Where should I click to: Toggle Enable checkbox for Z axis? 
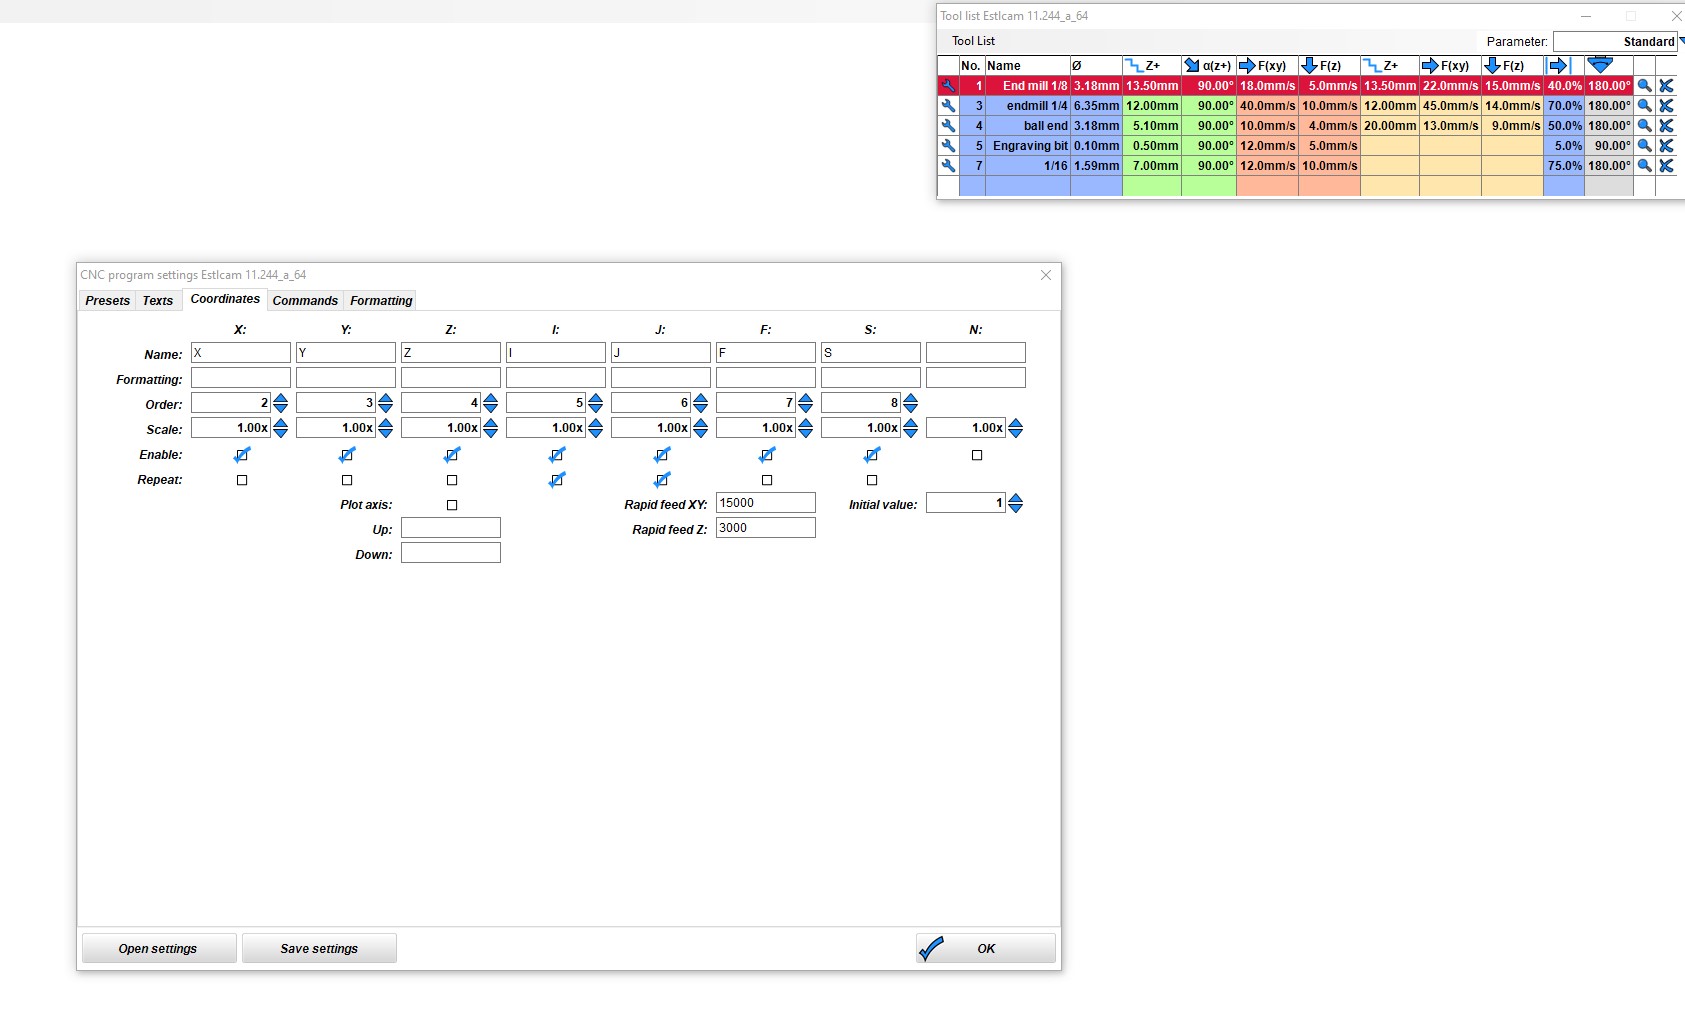click(452, 455)
